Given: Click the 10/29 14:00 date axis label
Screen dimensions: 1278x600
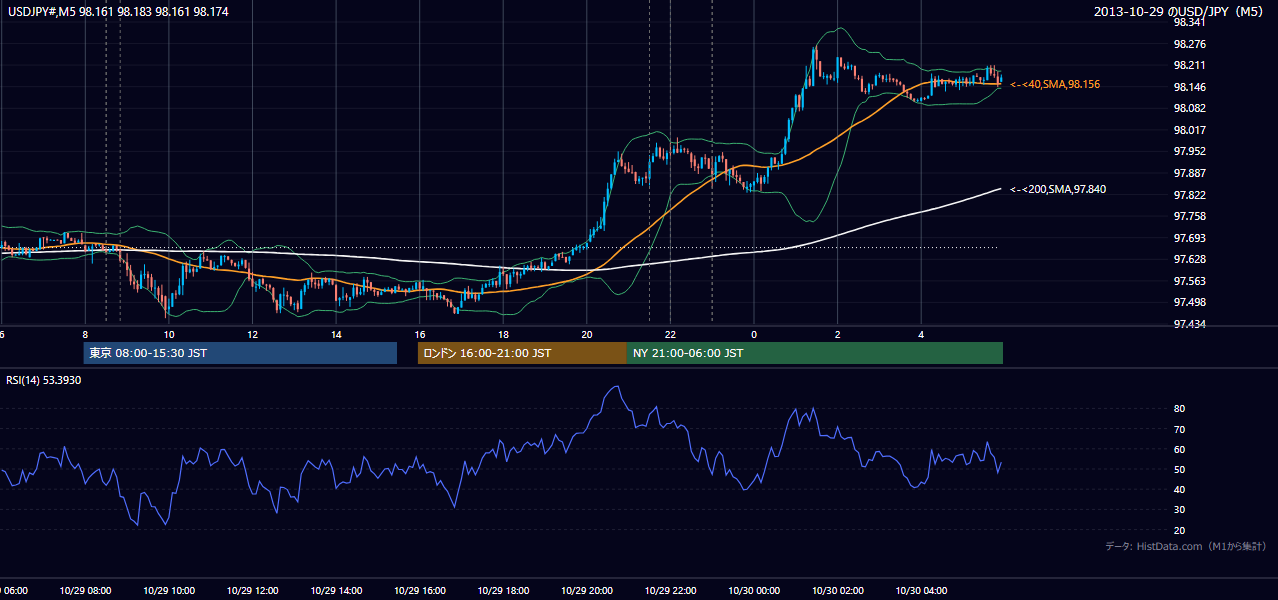Looking at the screenshot, I should pos(336,591).
